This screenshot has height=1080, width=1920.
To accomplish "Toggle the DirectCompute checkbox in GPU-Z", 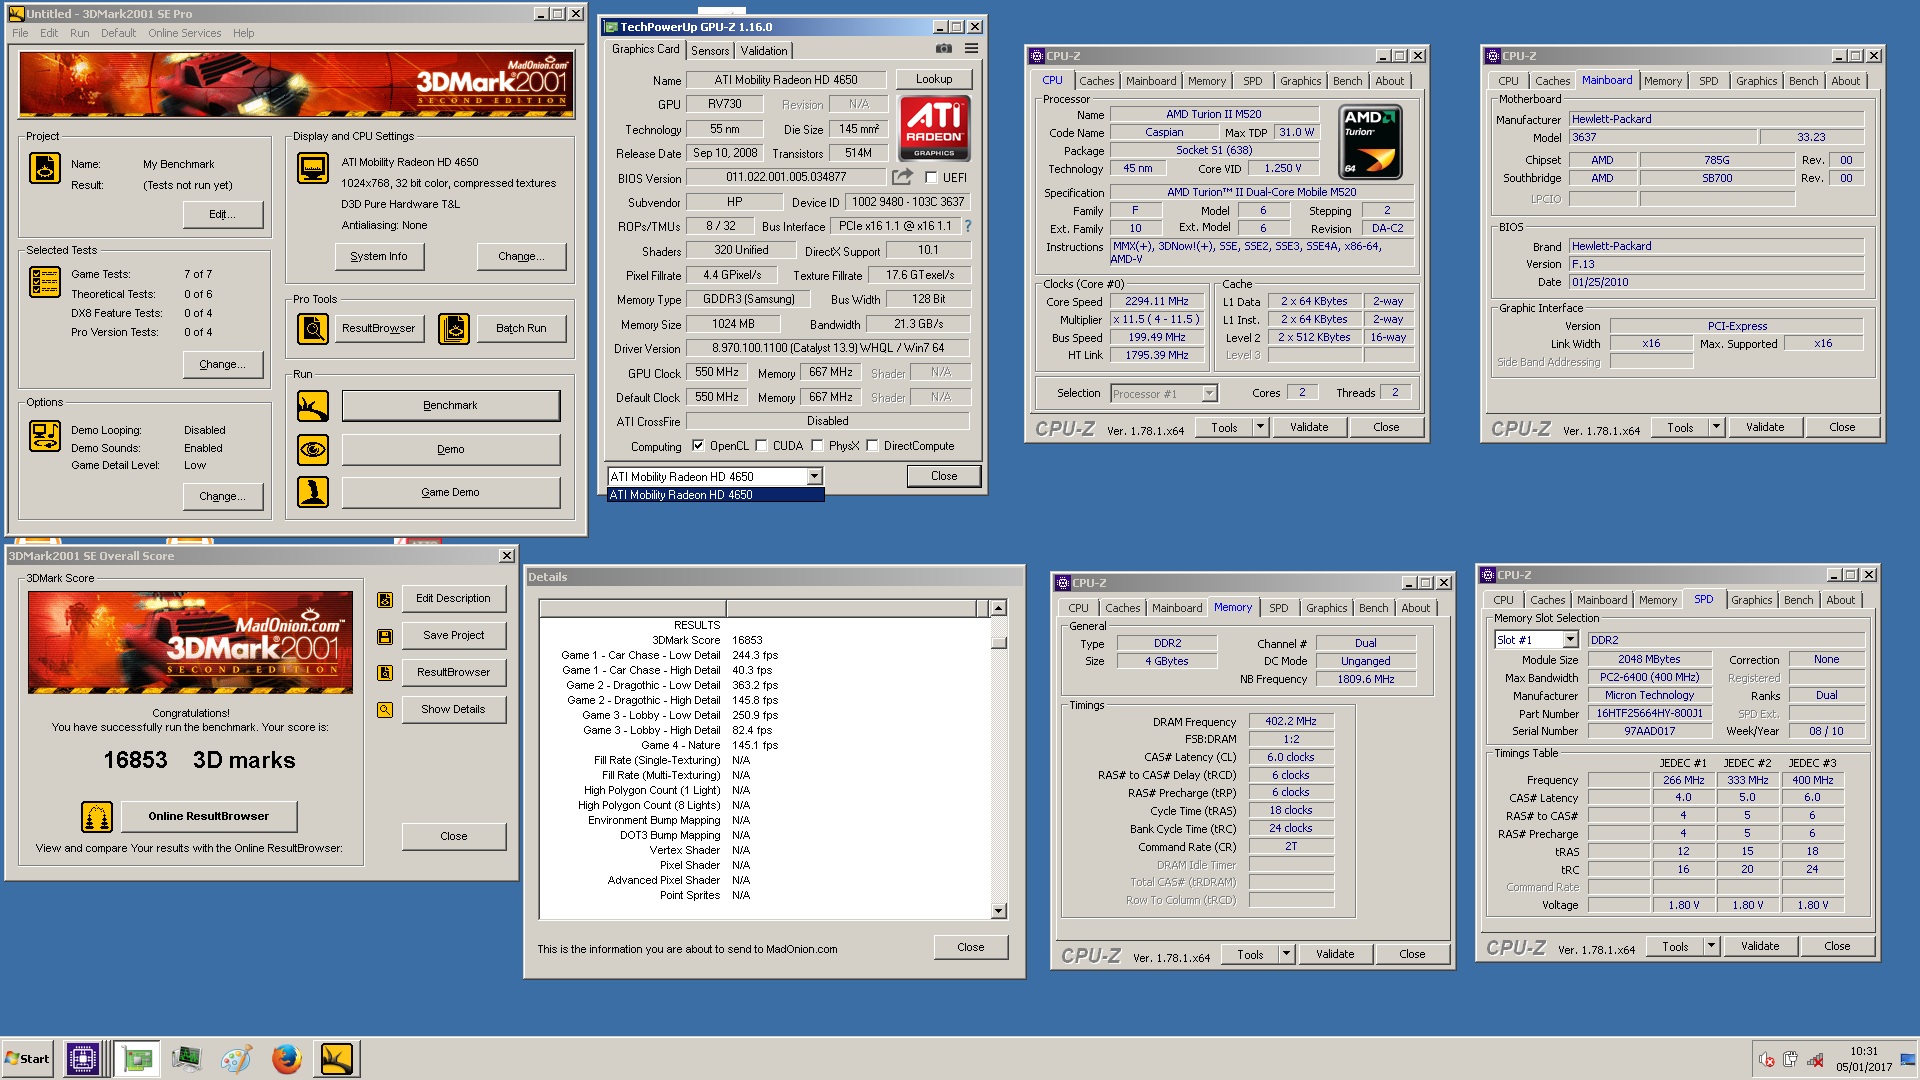I will [x=872, y=446].
